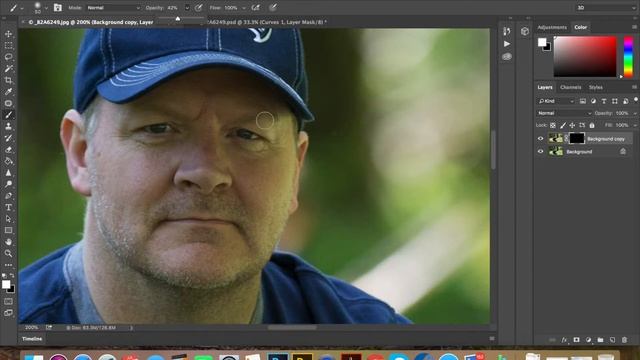Switch to the Adjustments tab
This screenshot has width=640, height=360.
tap(552, 27)
